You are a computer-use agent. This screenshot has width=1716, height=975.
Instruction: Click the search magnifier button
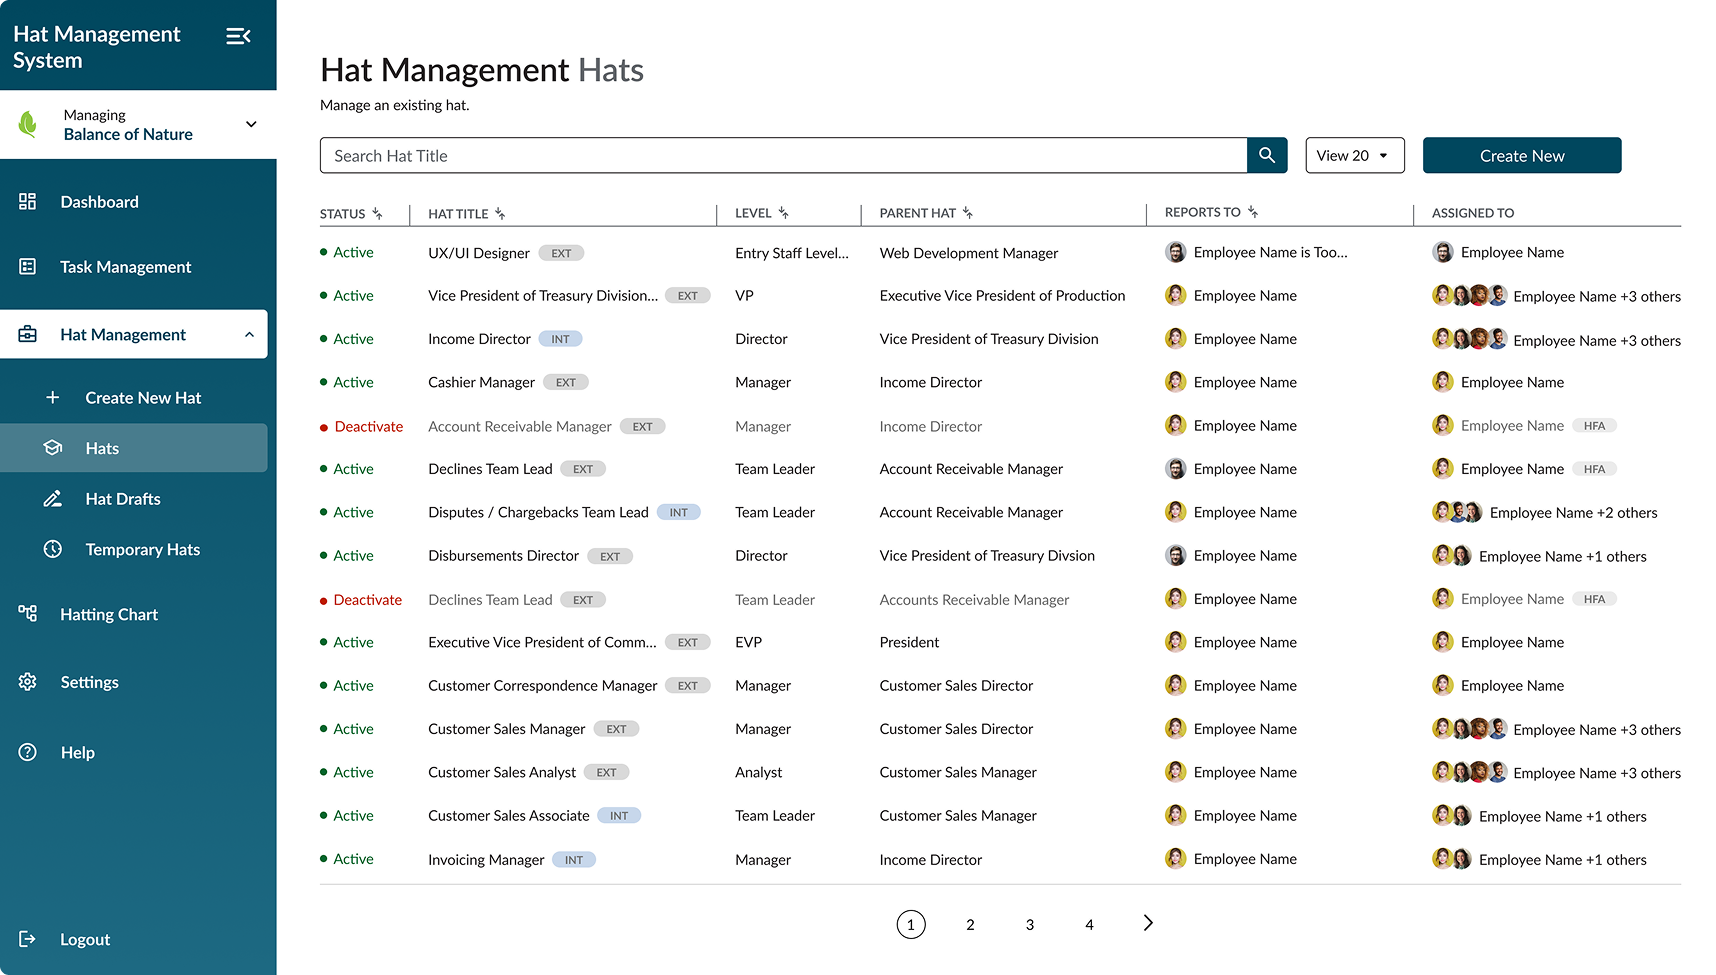point(1267,156)
